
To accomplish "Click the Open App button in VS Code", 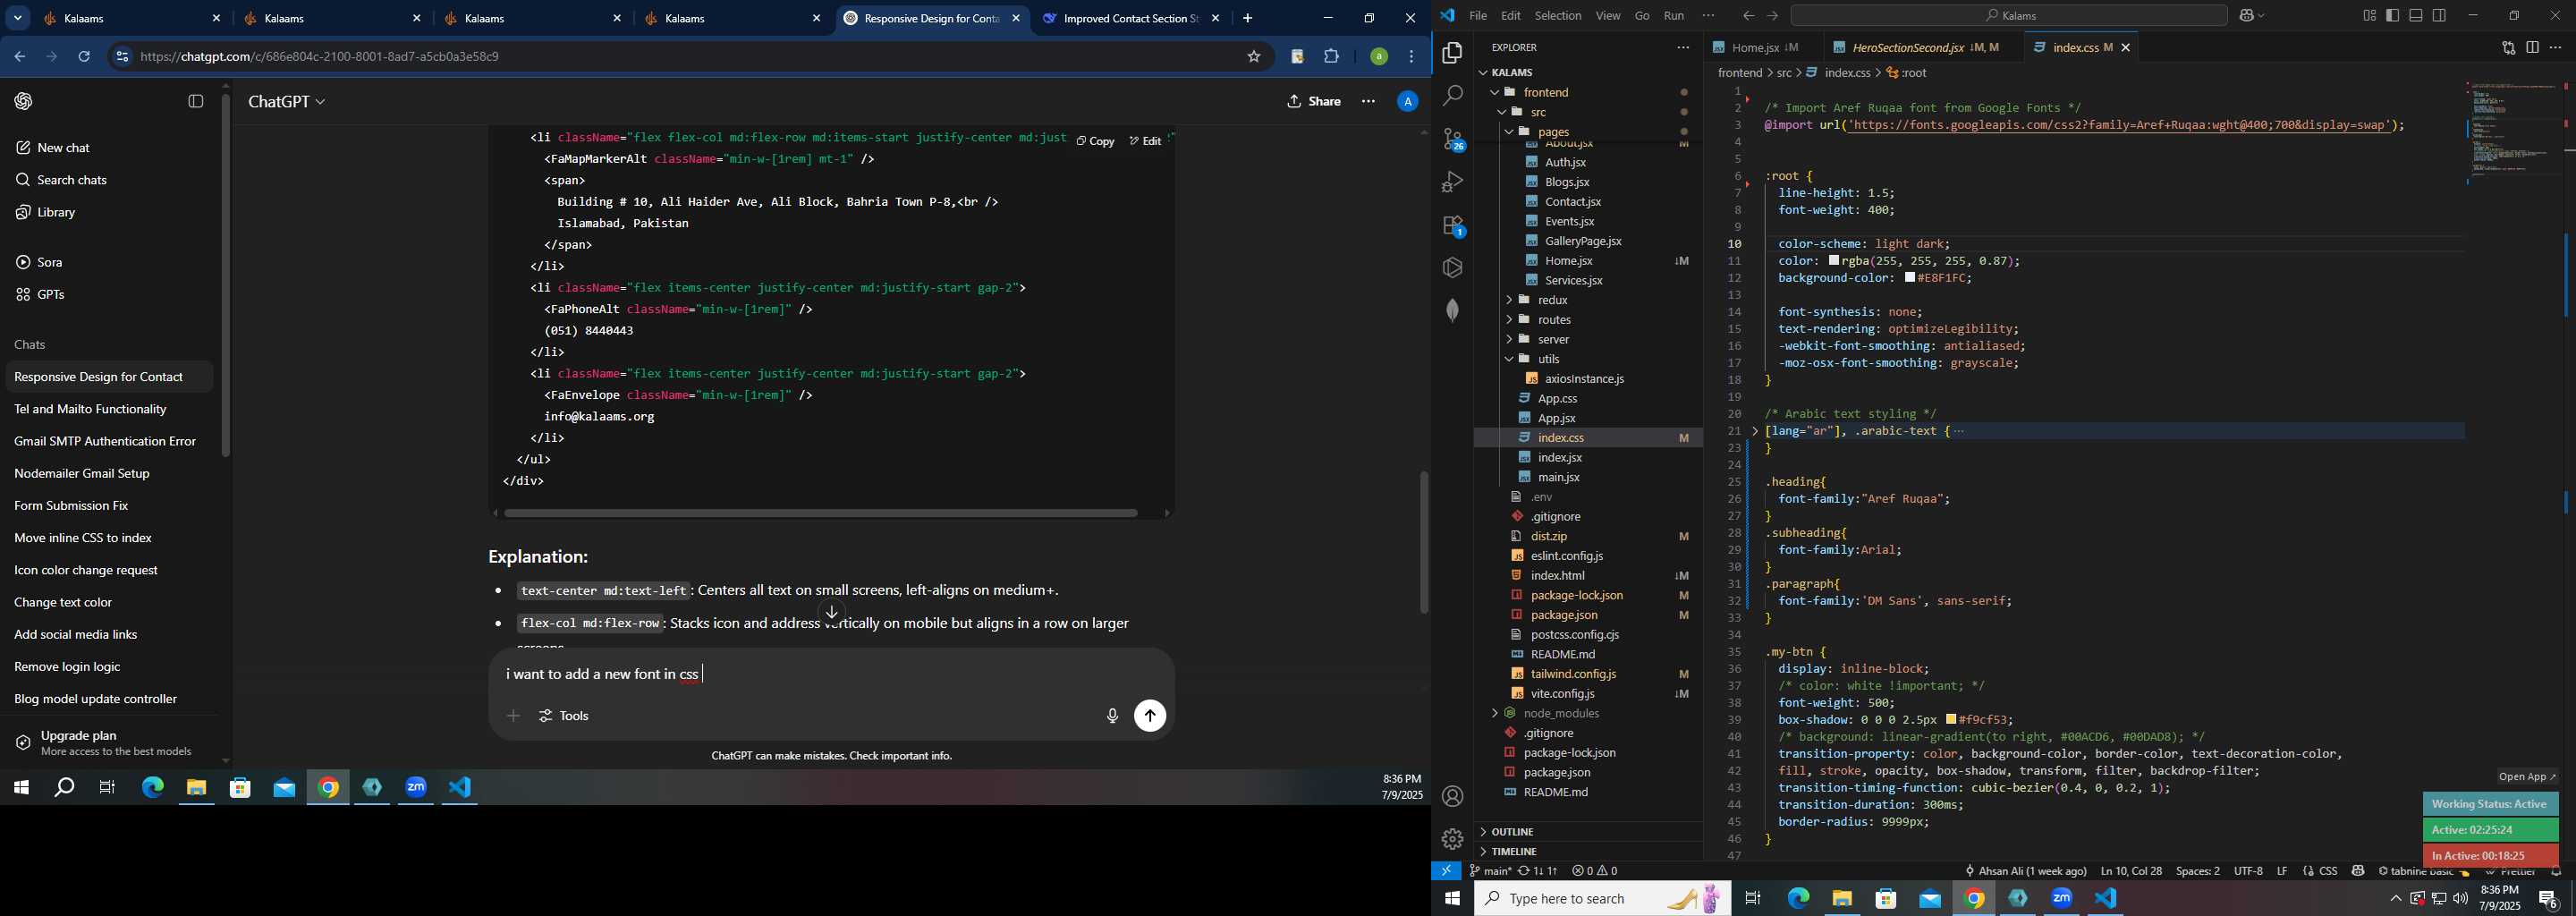I will [x=2526, y=777].
